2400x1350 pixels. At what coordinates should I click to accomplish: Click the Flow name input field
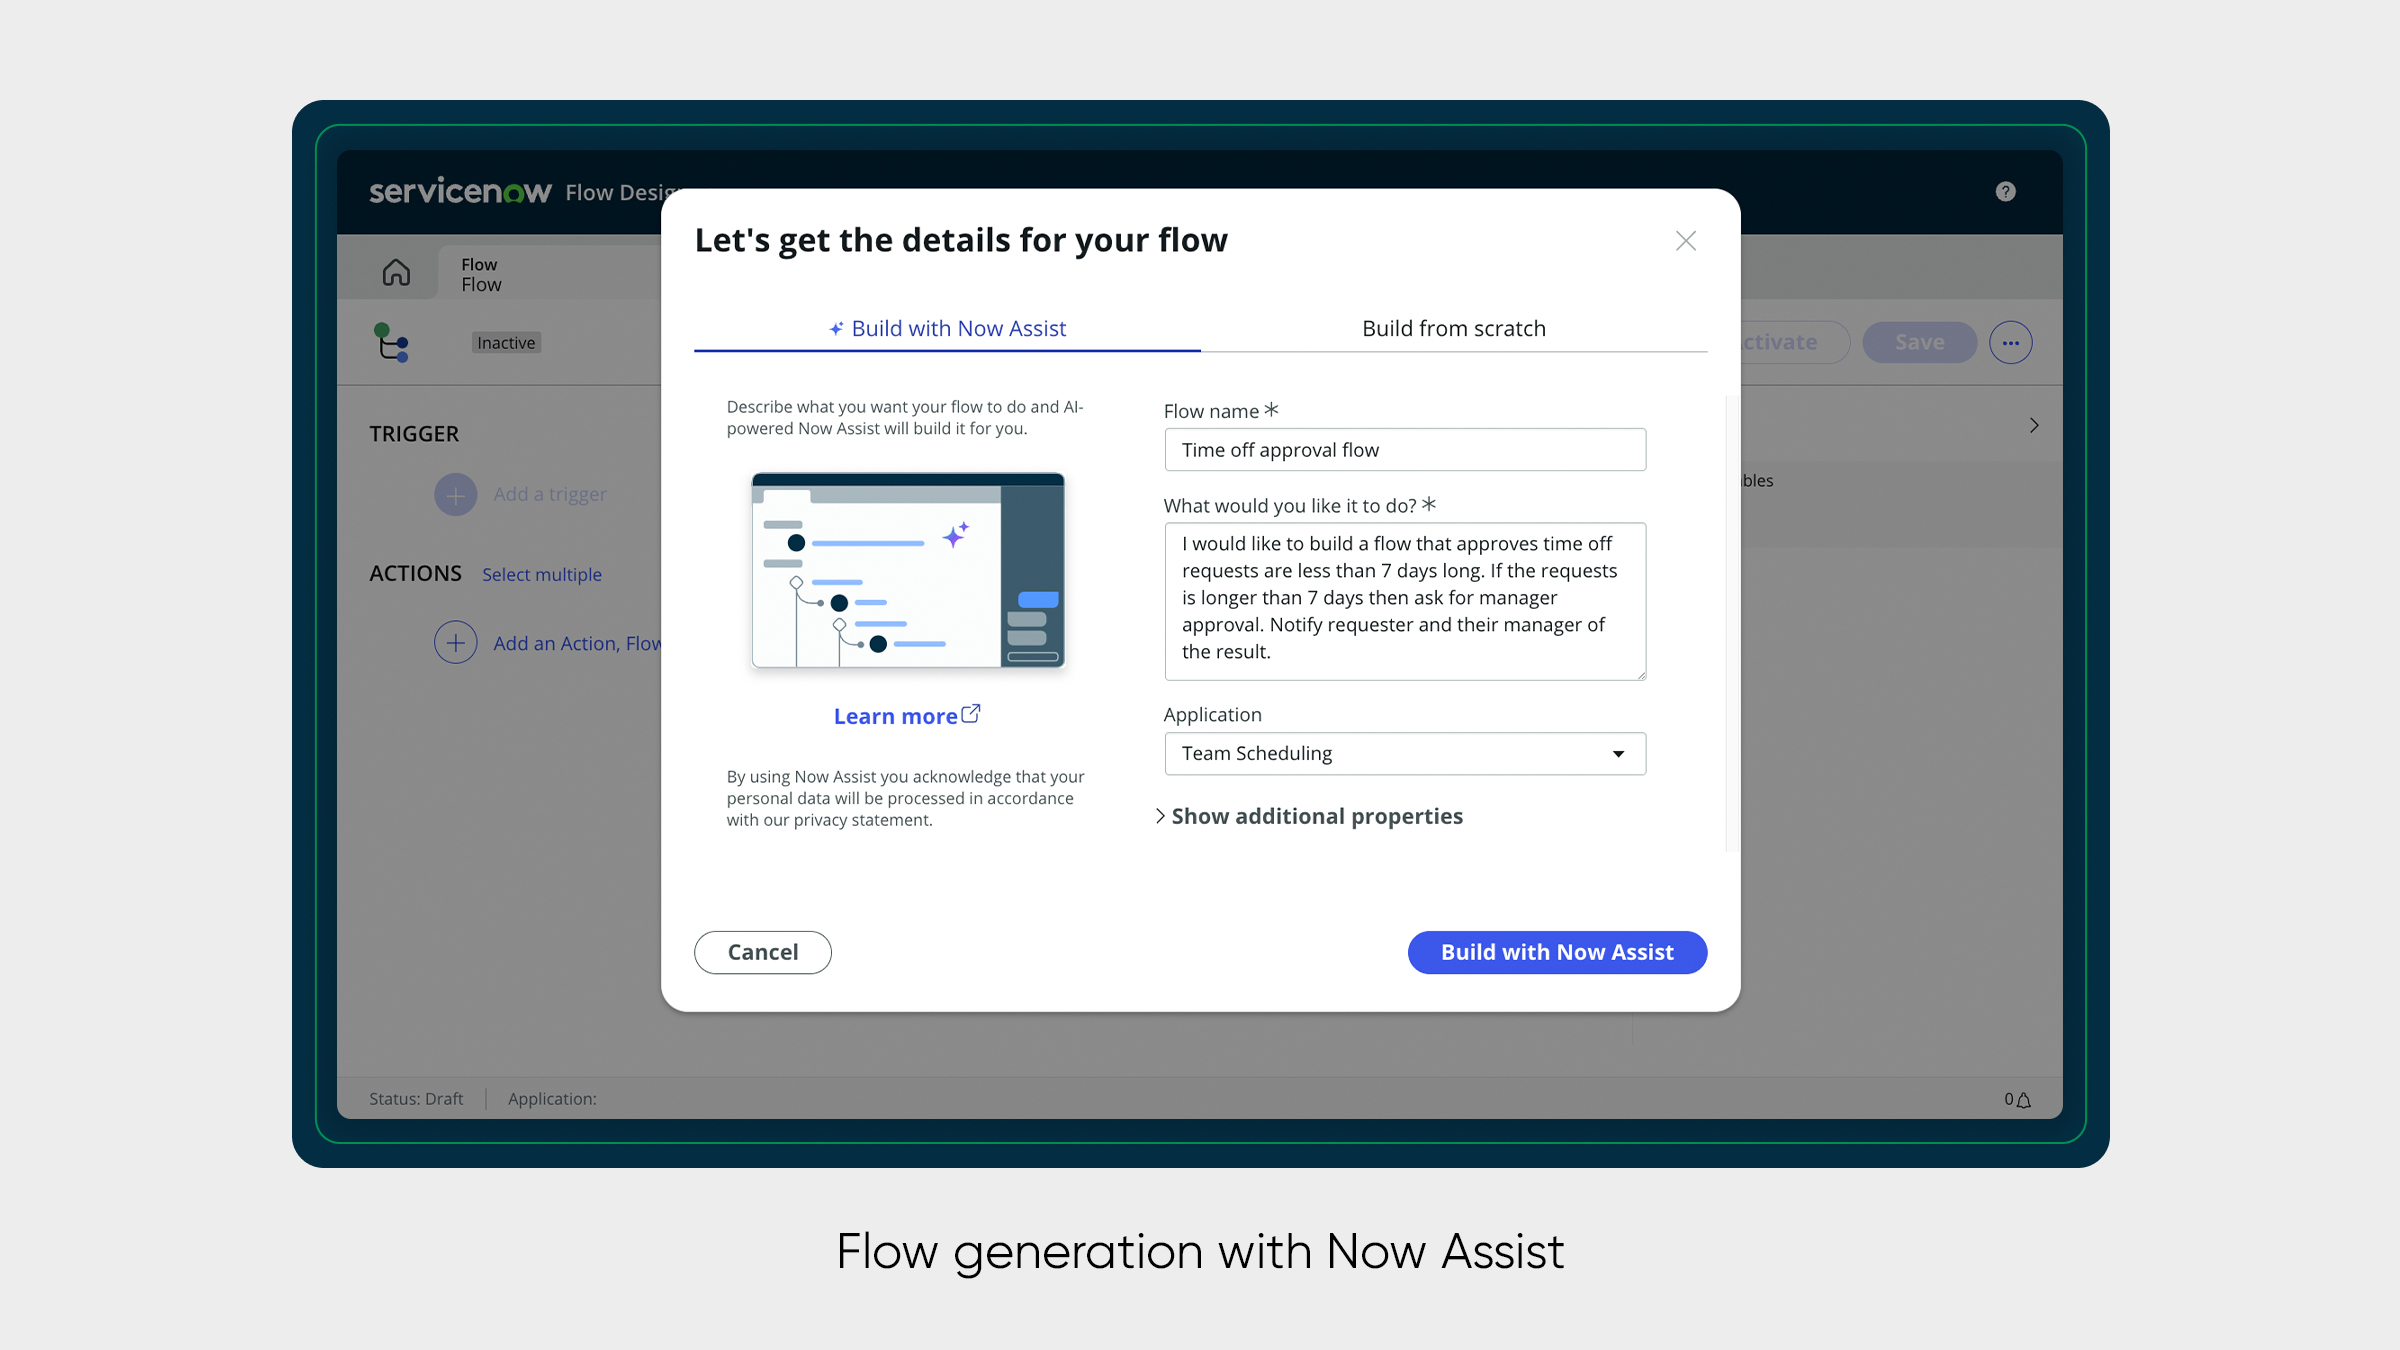tap(1404, 450)
